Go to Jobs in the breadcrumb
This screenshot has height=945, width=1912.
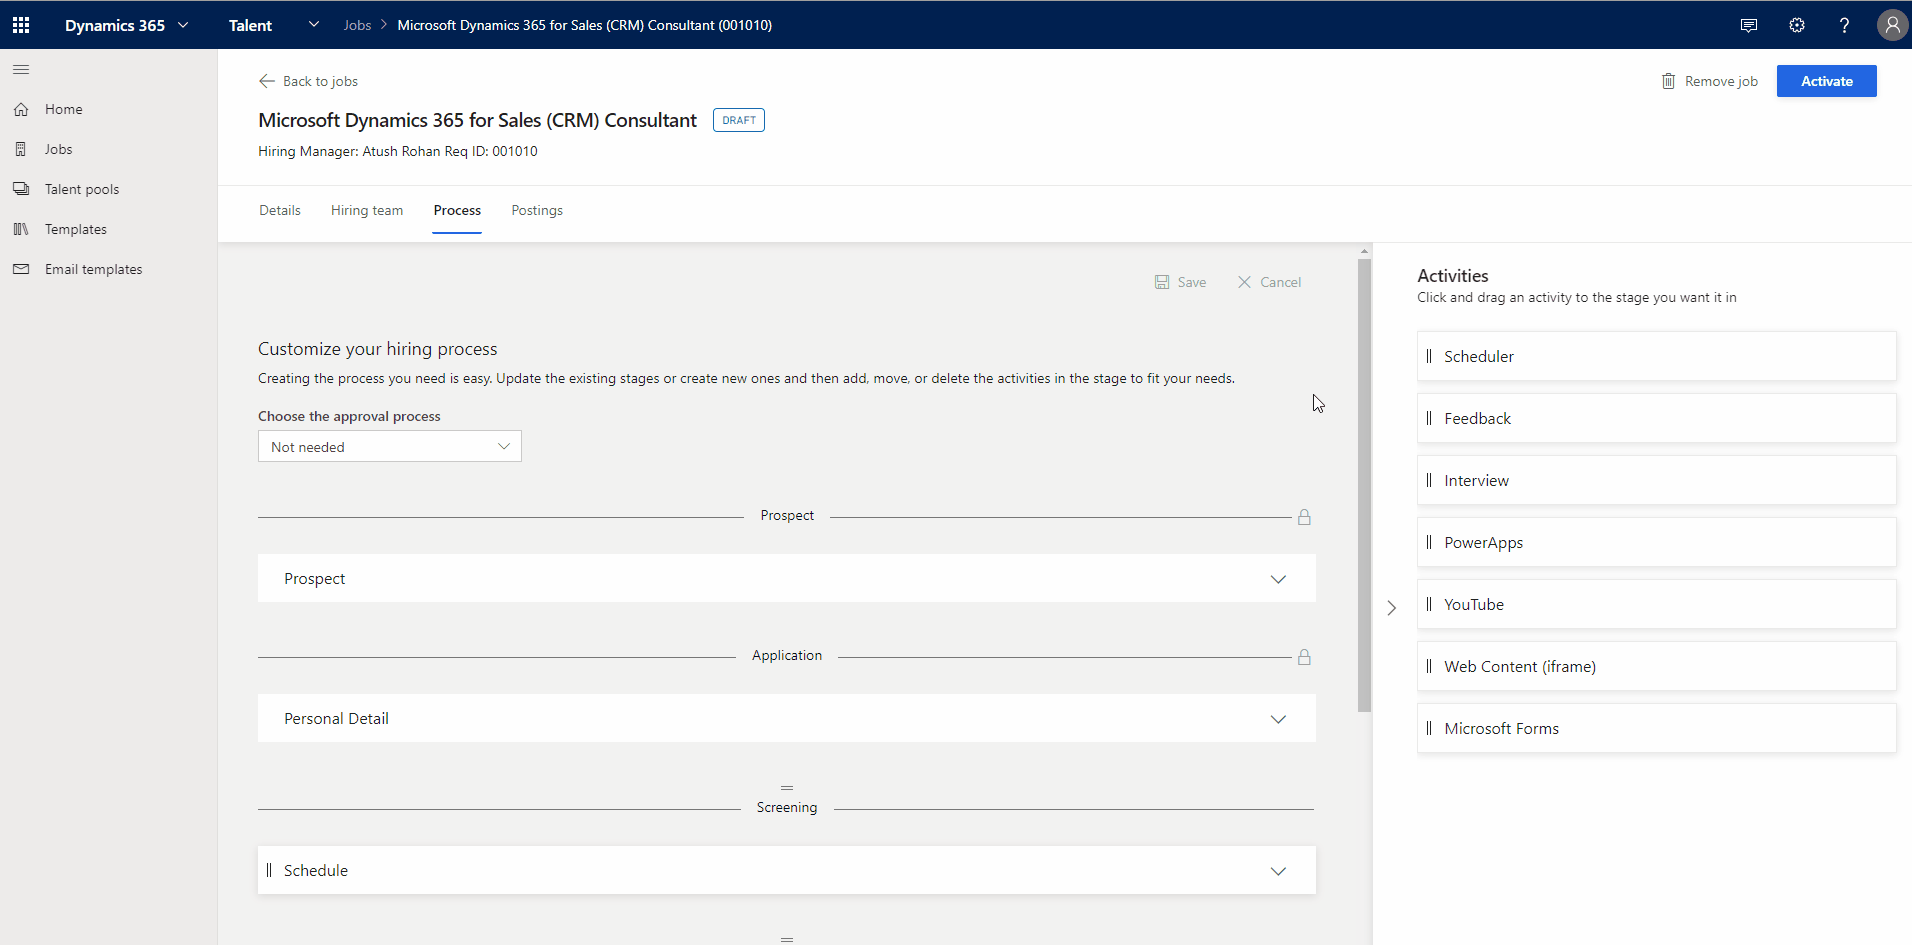(357, 25)
